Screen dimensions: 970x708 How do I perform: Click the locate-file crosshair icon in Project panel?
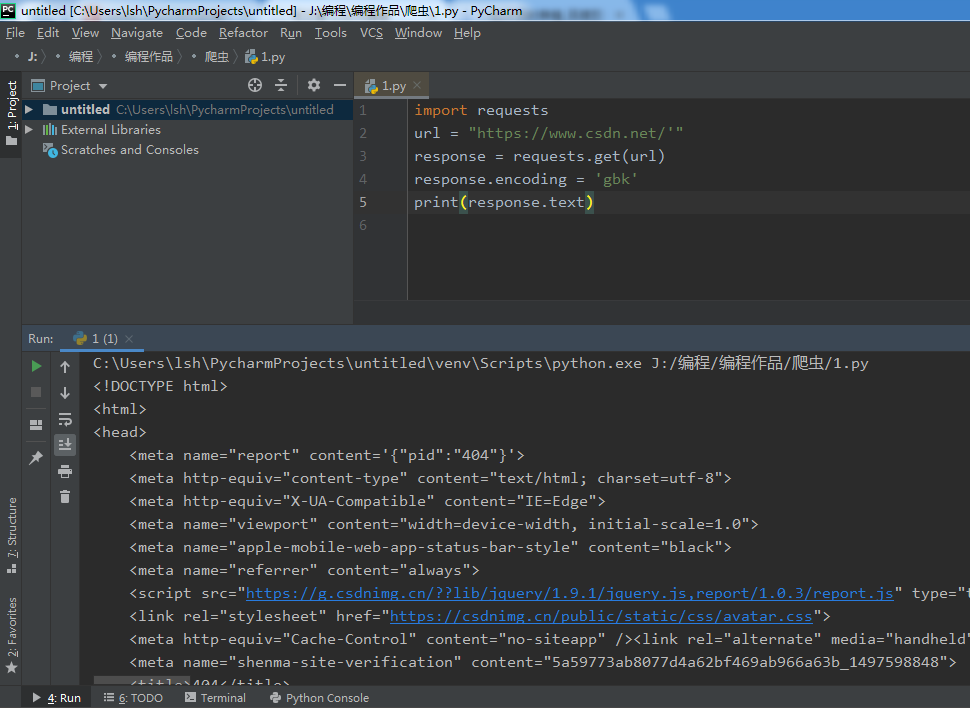click(x=255, y=85)
